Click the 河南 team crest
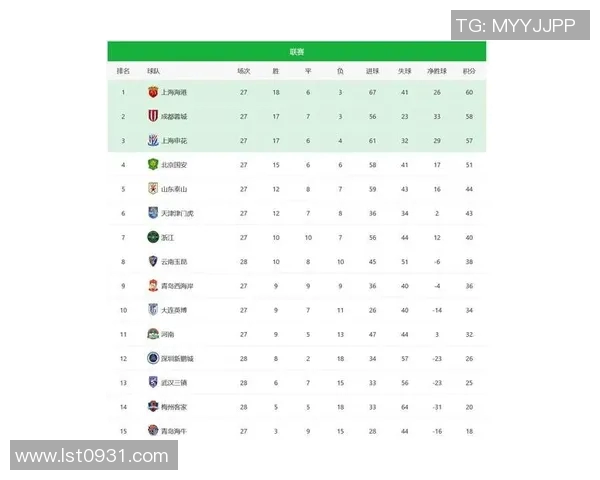This screenshot has height=480, width=600. [152, 334]
